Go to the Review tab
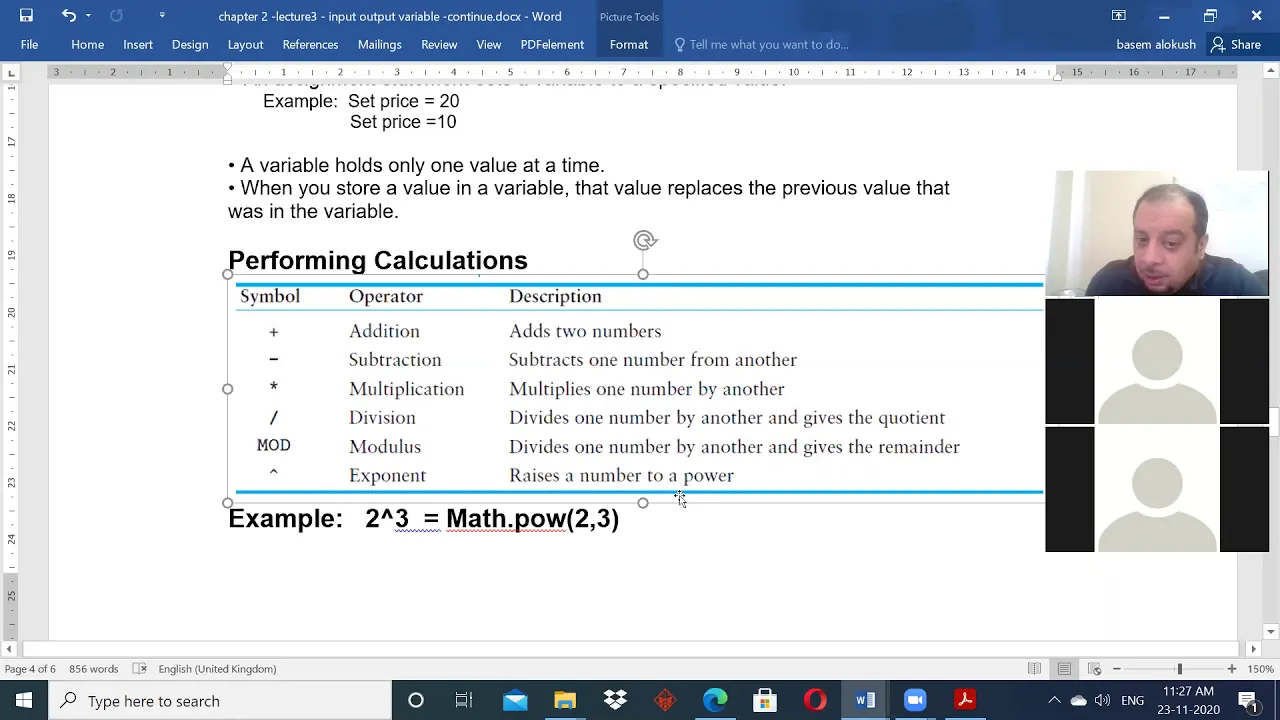The image size is (1280, 720). coord(439,44)
